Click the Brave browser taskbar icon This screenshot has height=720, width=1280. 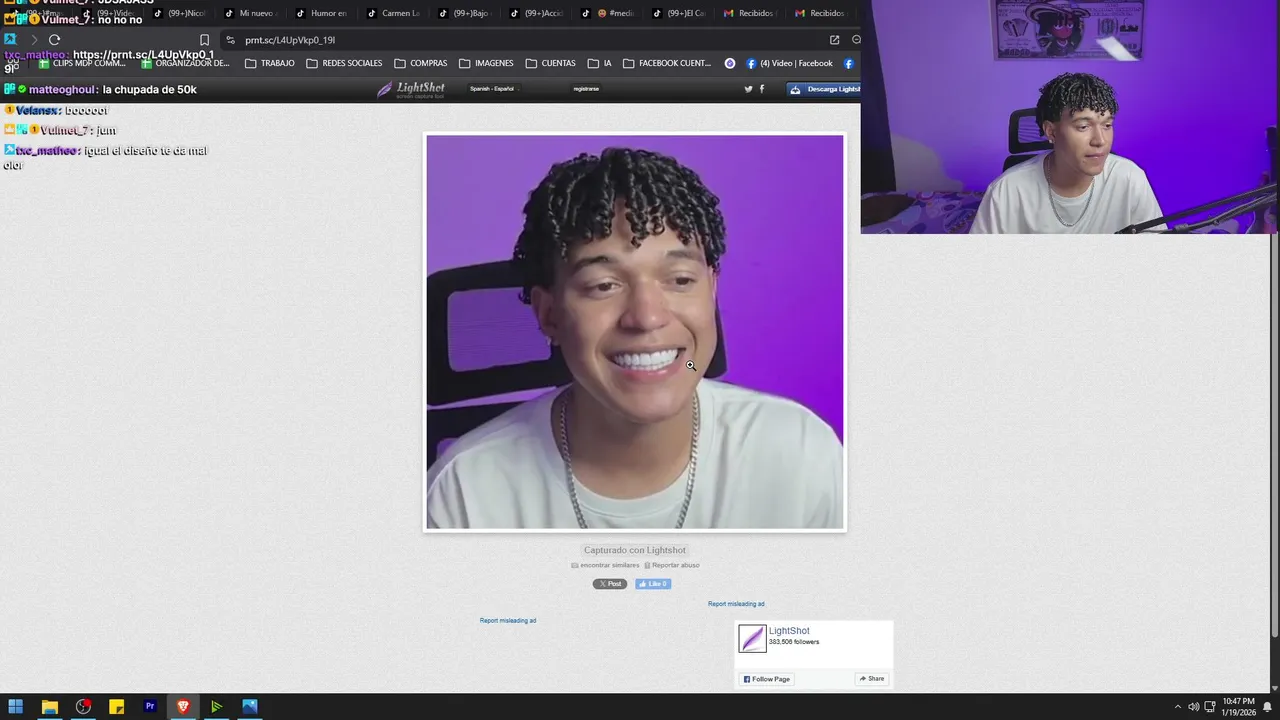tap(183, 707)
